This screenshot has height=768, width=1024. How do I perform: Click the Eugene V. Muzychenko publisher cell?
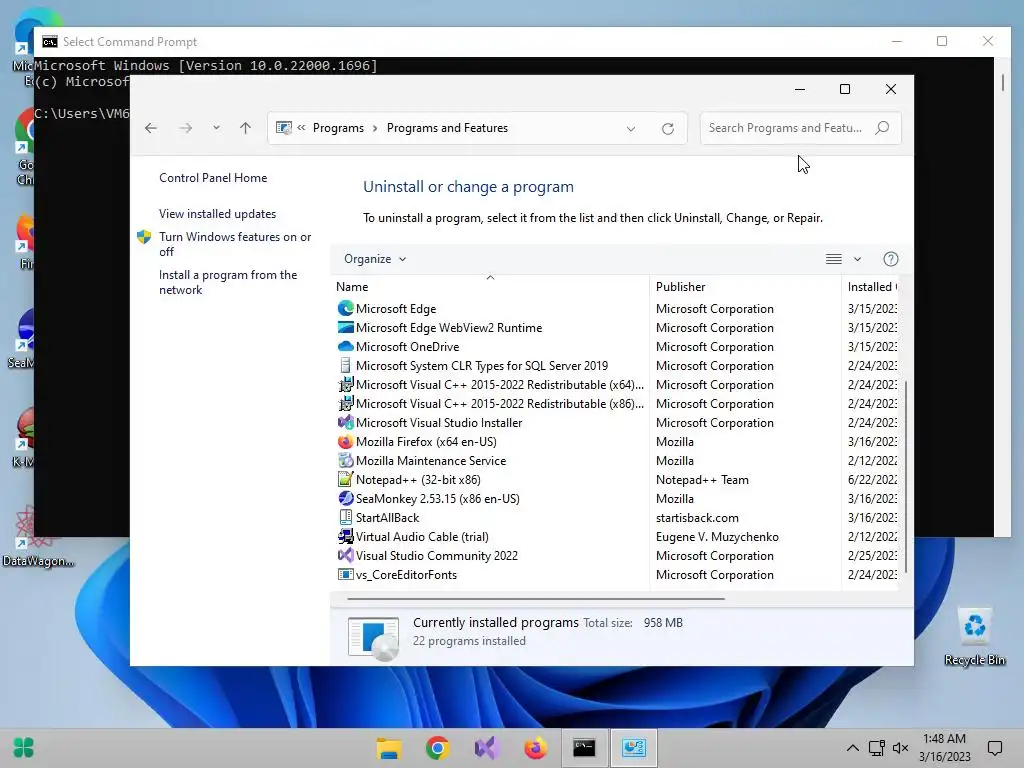click(717, 537)
